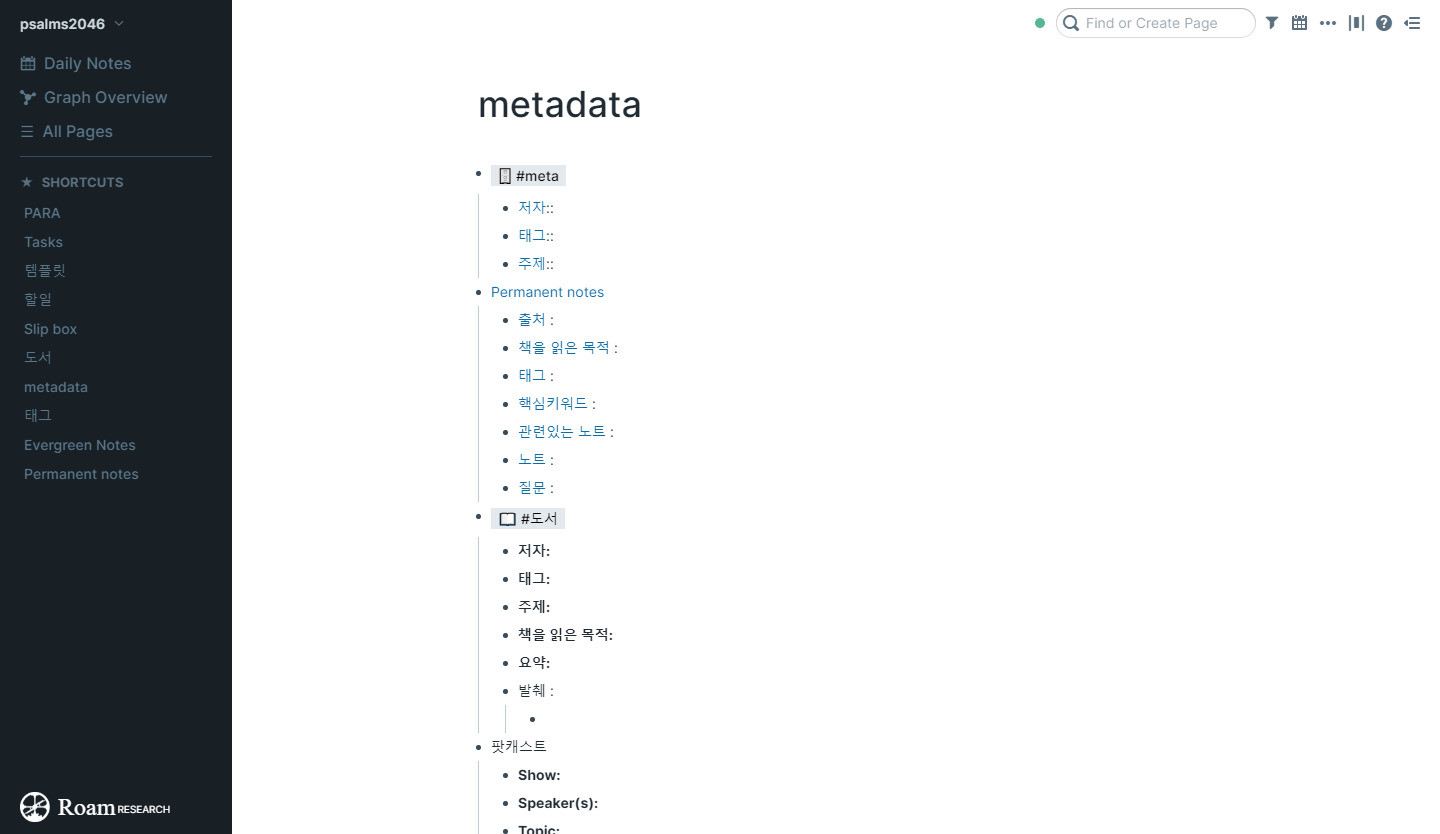
Task: Open Daily Notes in the sidebar
Action: [x=87, y=63]
